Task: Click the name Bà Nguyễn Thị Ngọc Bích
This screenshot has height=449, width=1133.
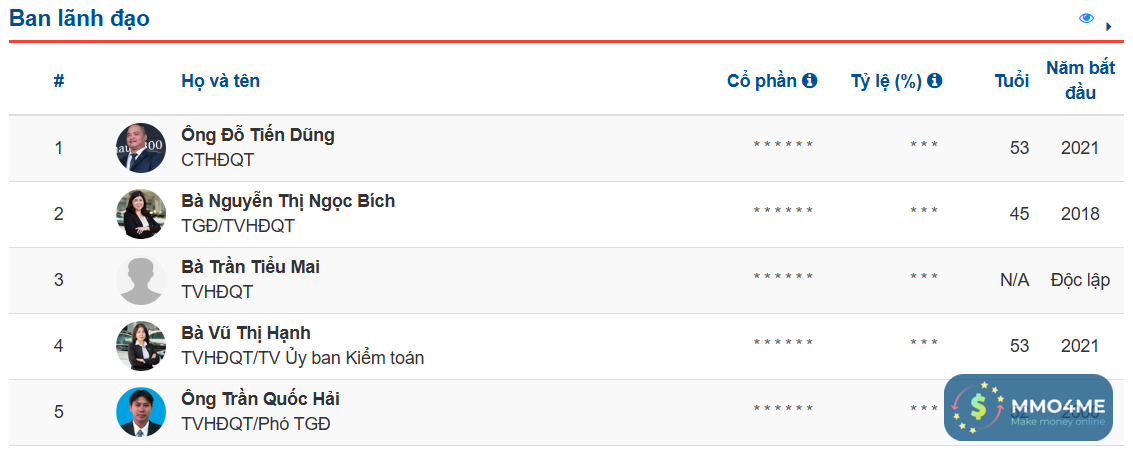Action: pos(288,201)
